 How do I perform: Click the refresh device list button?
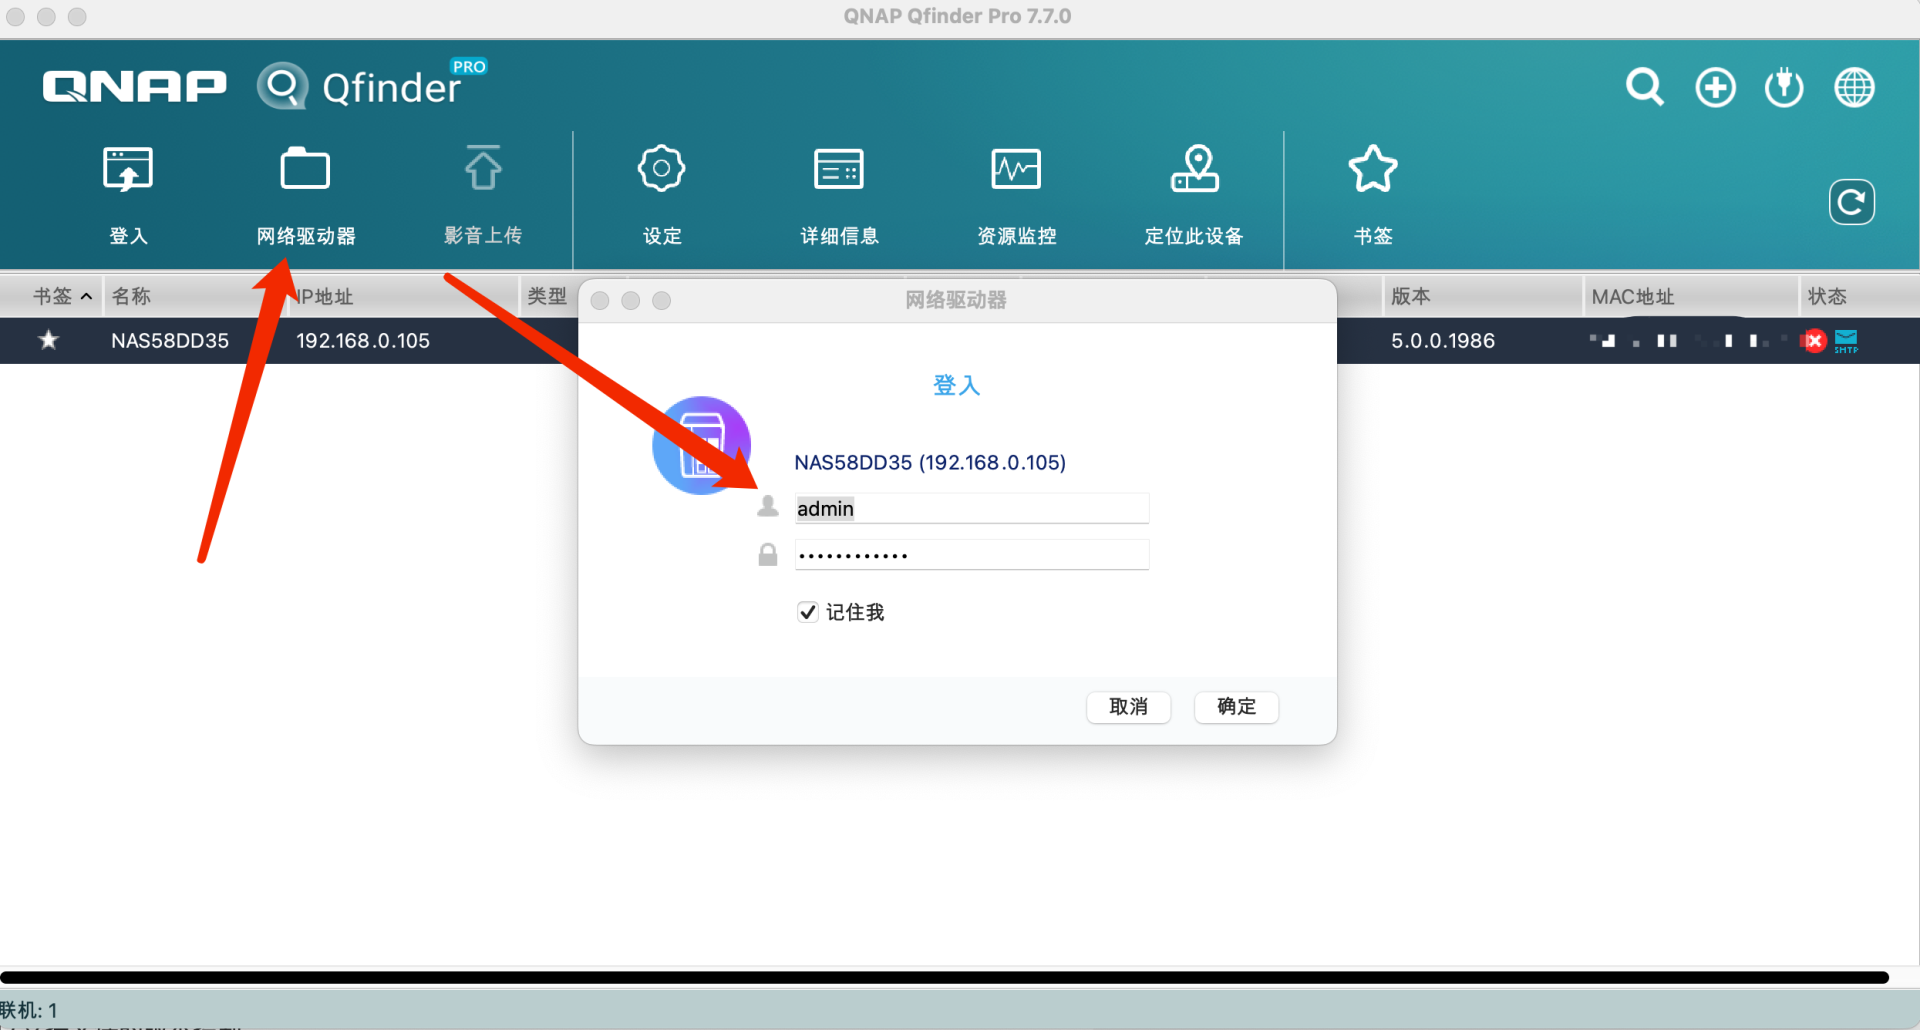(x=1851, y=203)
